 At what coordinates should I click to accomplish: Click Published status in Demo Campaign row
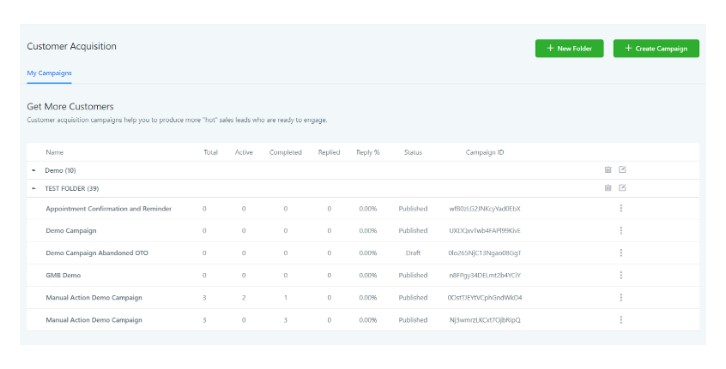pos(413,231)
